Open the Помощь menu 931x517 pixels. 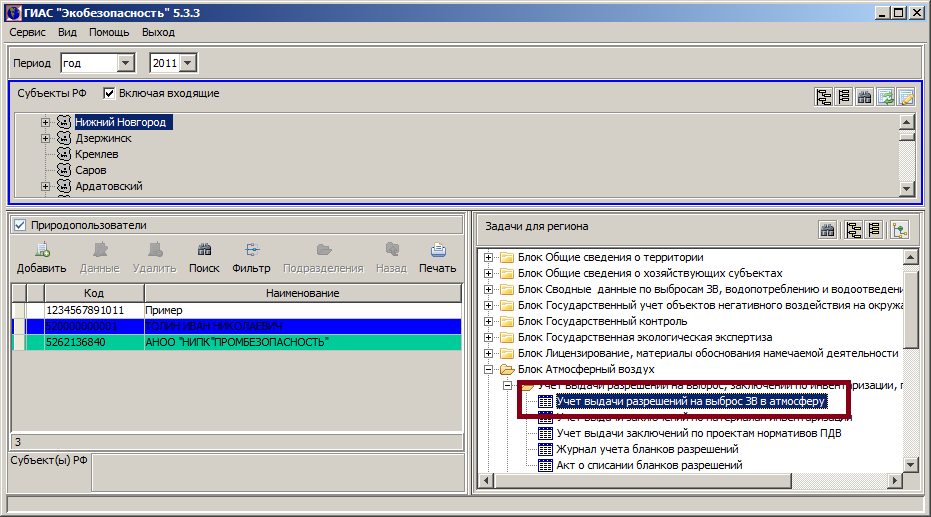pos(109,32)
